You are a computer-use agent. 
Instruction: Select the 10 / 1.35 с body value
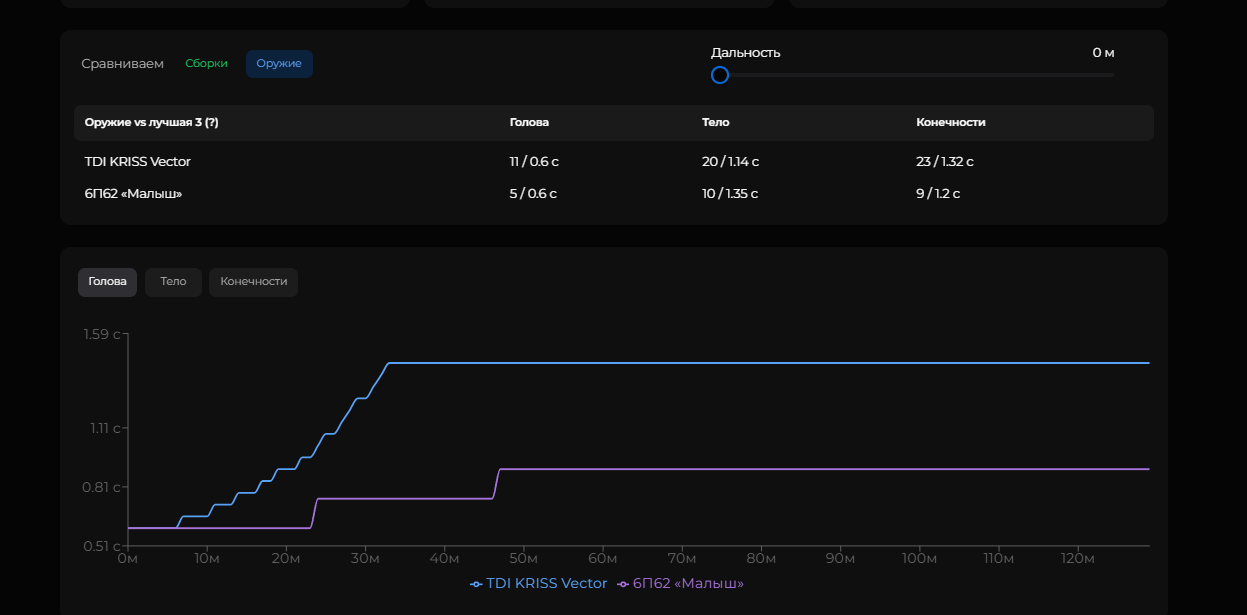tap(730, 193)
